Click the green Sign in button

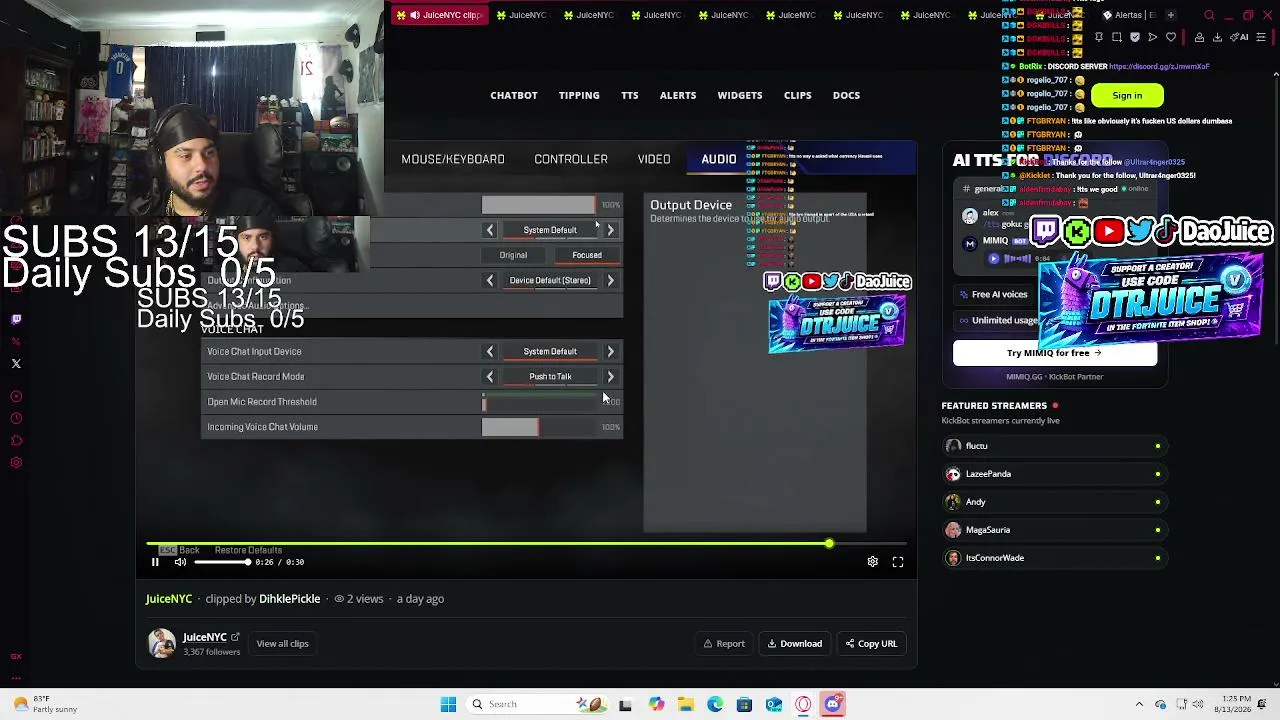click(1127, 96)
